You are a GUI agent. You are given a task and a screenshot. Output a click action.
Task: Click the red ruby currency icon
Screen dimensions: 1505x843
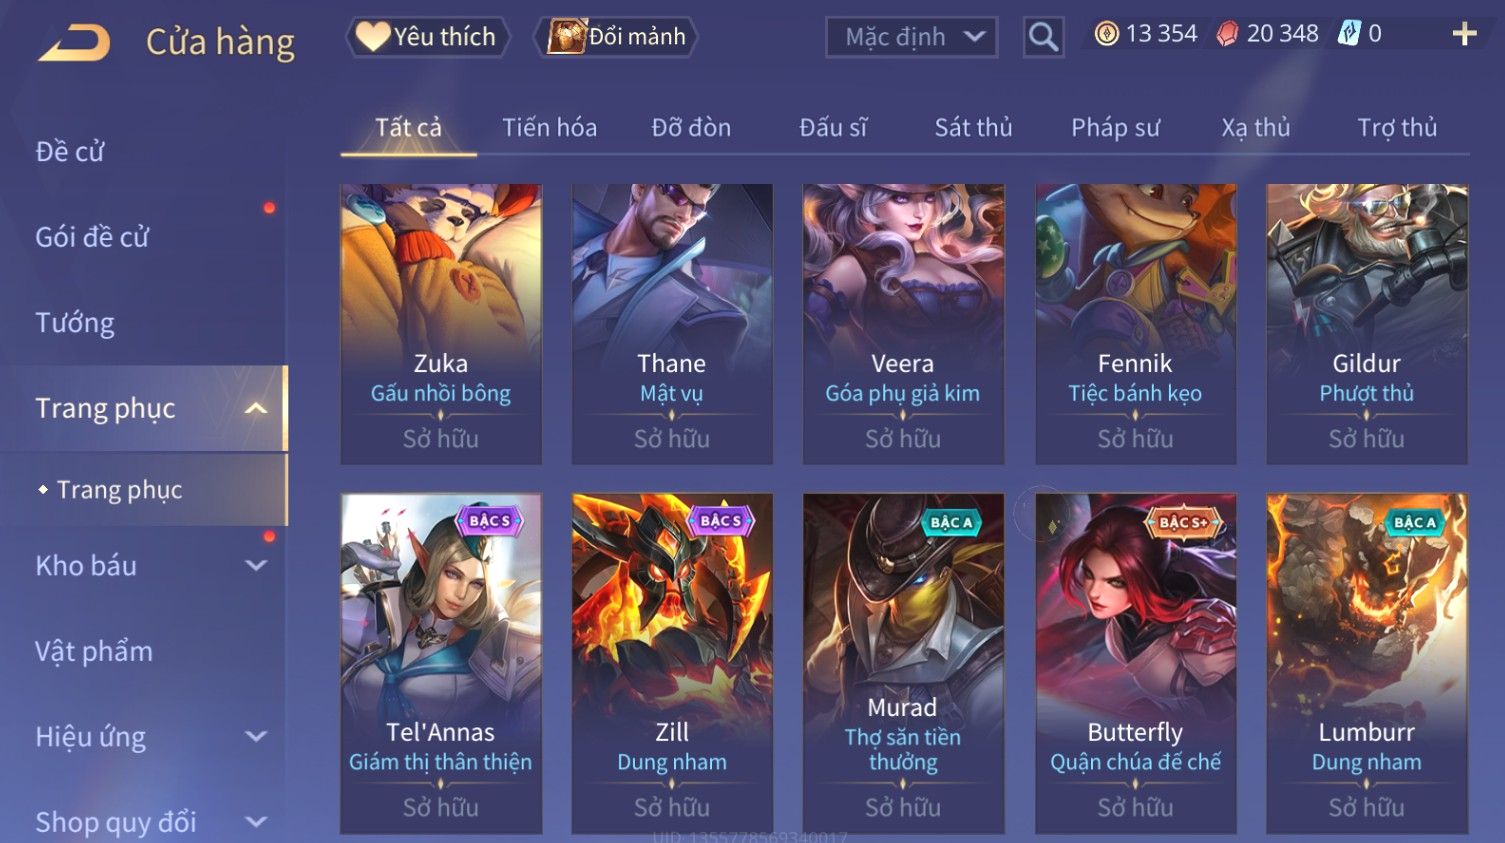point(1227,34)
